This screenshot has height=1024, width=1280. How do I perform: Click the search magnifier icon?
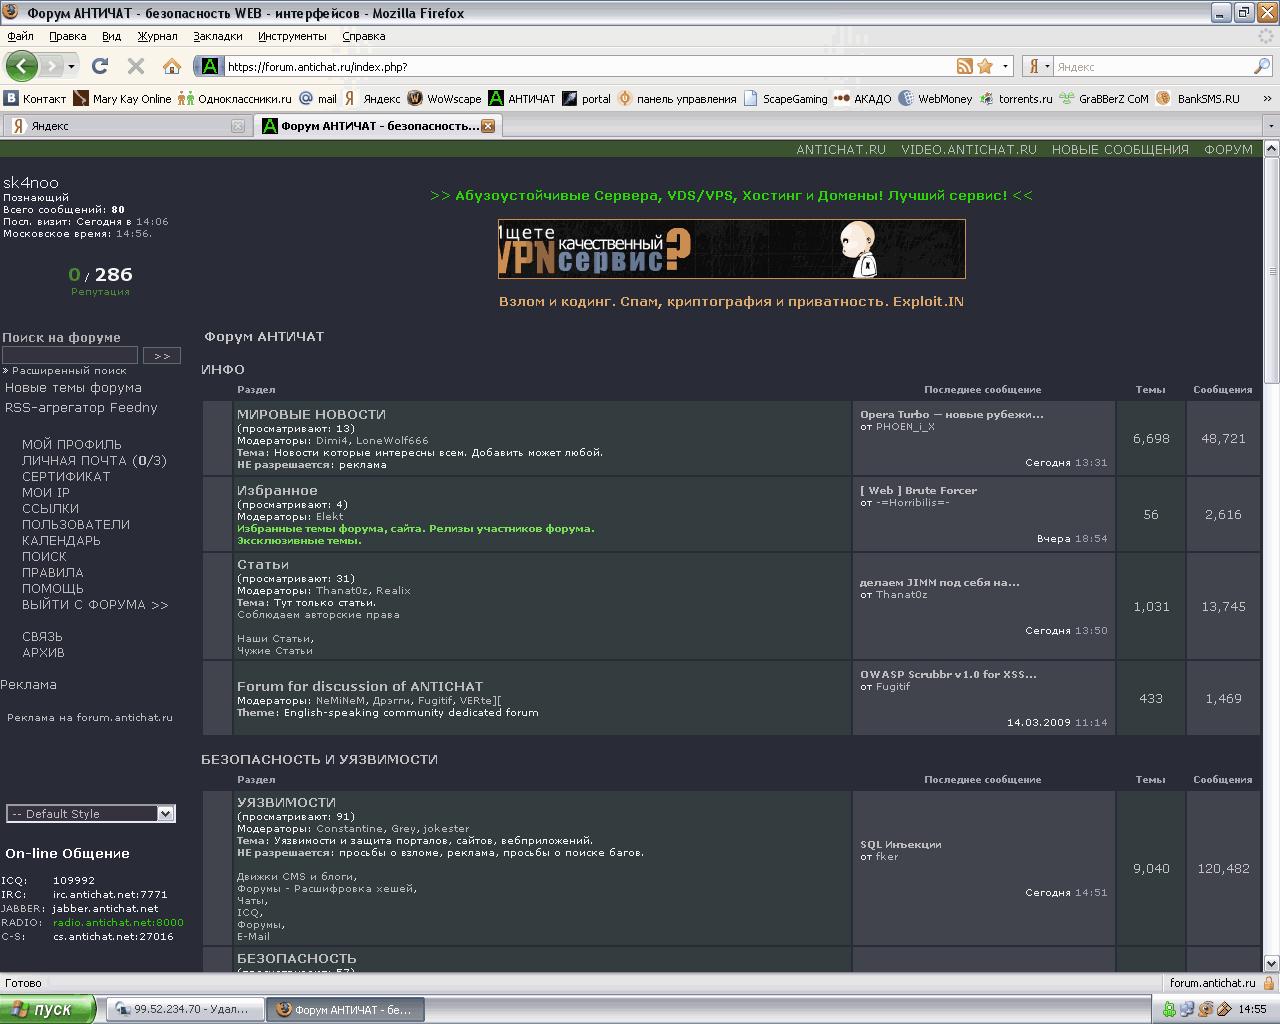point(1262,66)
